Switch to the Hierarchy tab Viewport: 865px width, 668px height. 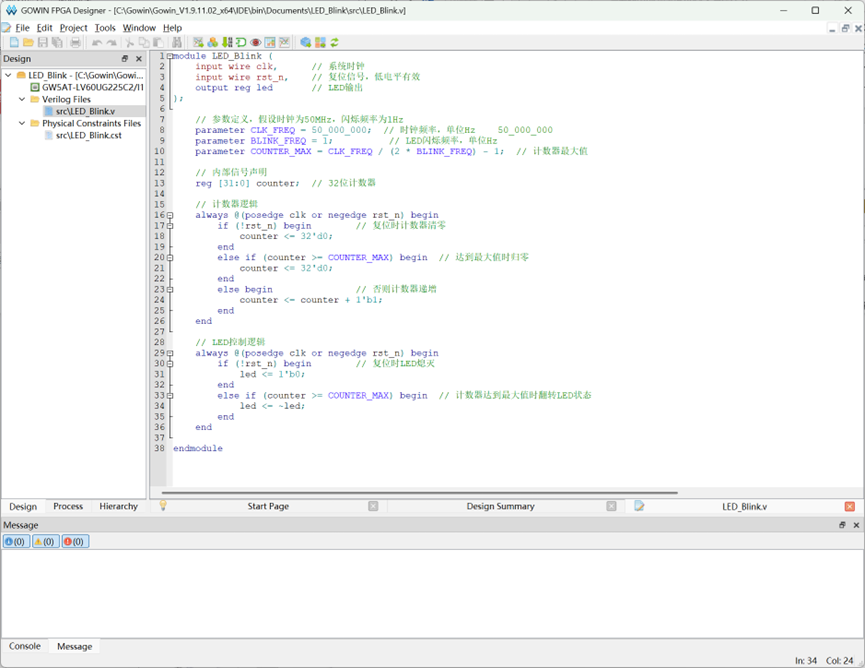118,506
